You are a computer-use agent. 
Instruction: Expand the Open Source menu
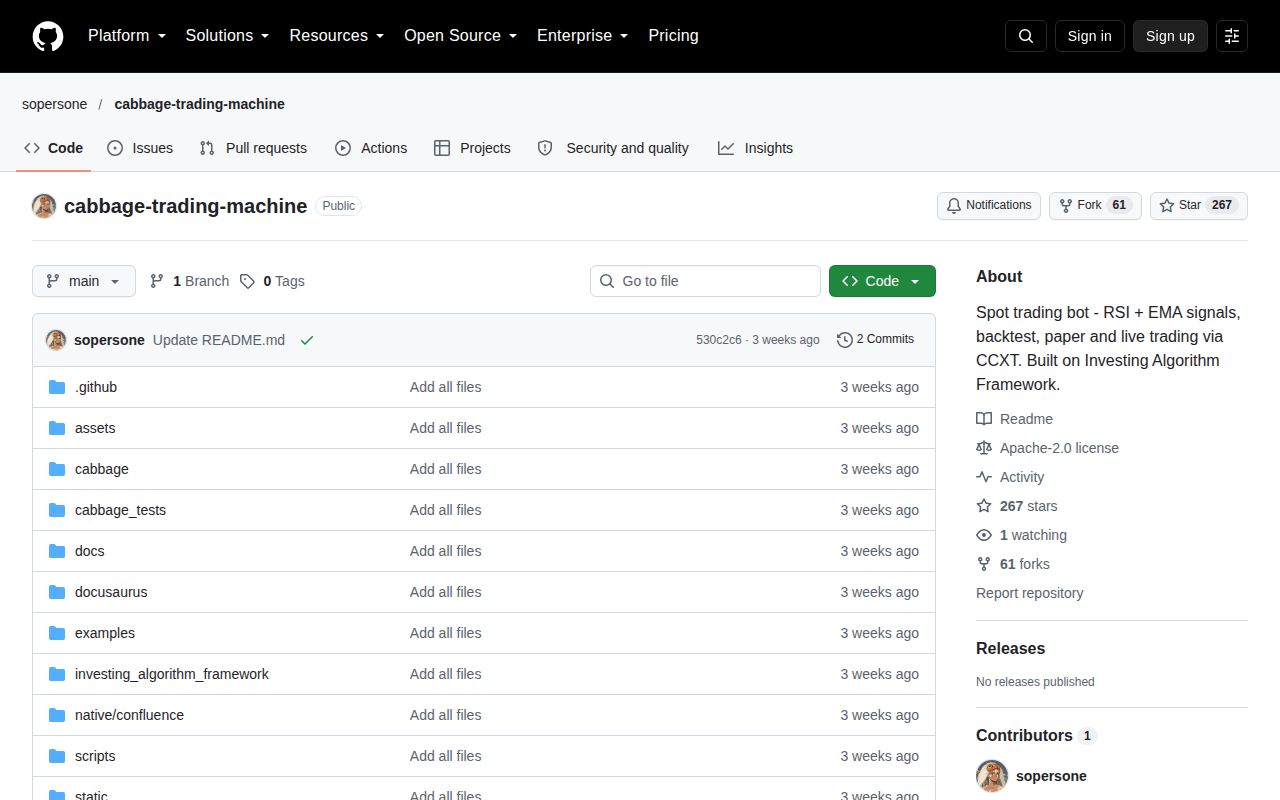pyautogui.click(x=461, y=36)
